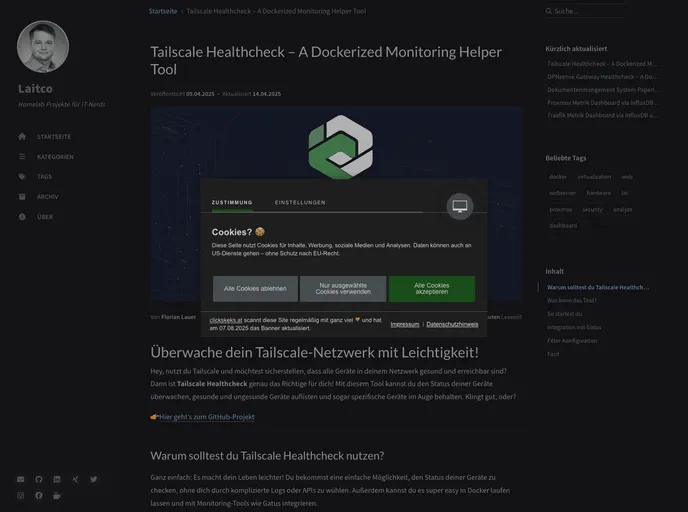Open Tags in sidebar menu
Viewport: 688px width, 512px height.
(x=44, y=176)
